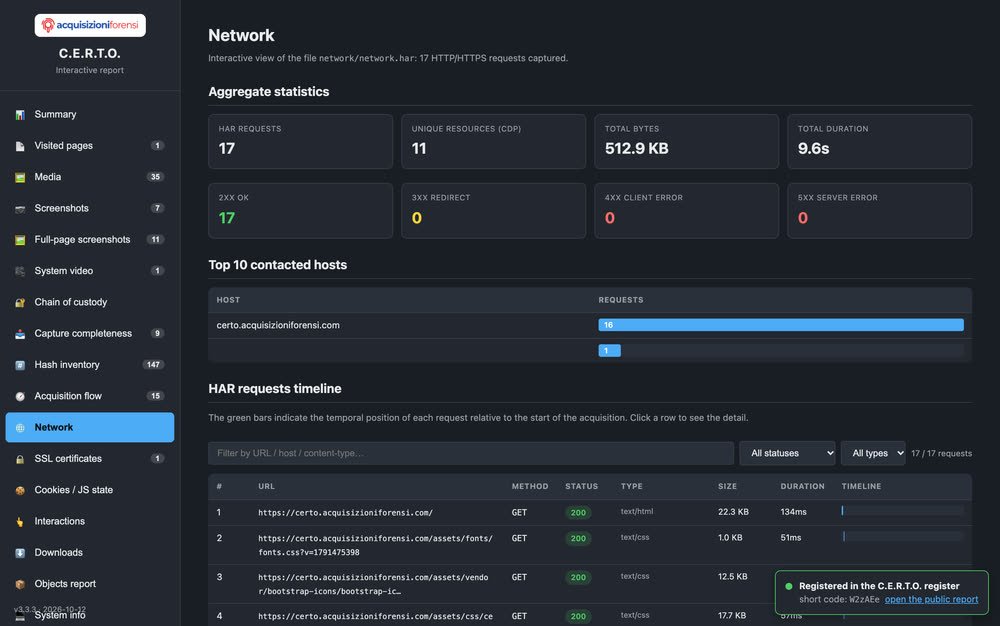
Task: Click the Downloads arrow icon
Action: pos(20,553)
